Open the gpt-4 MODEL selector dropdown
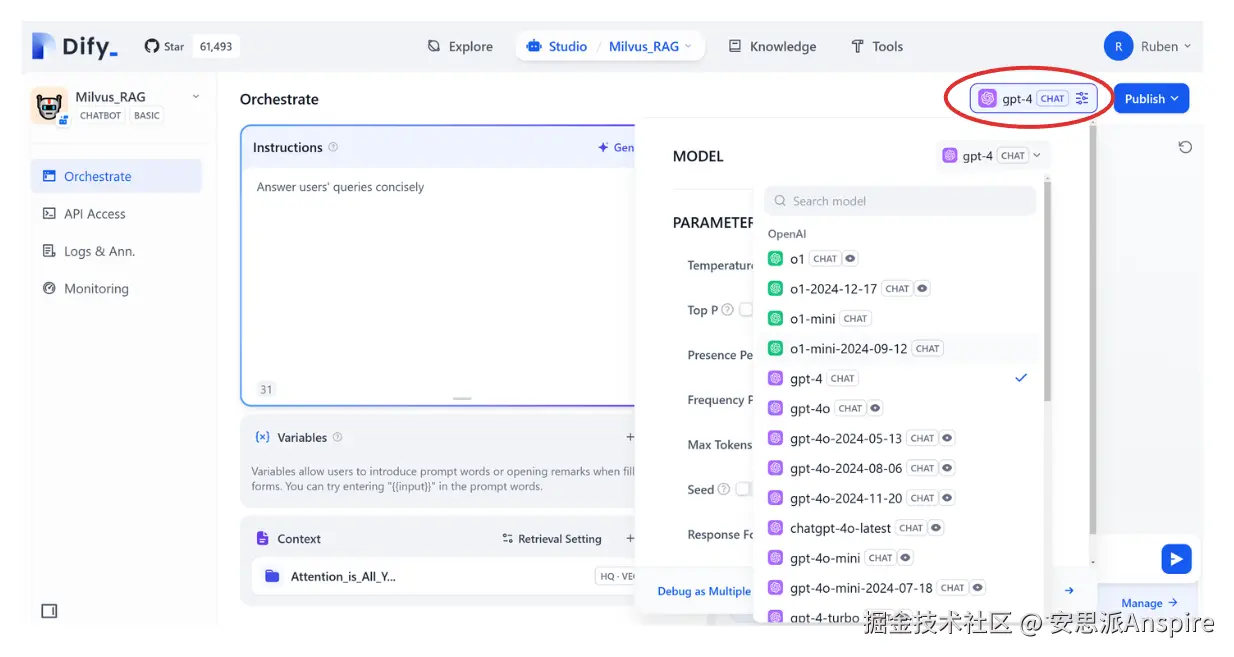This screenshot has height=657, width=1234. (991, 156)
